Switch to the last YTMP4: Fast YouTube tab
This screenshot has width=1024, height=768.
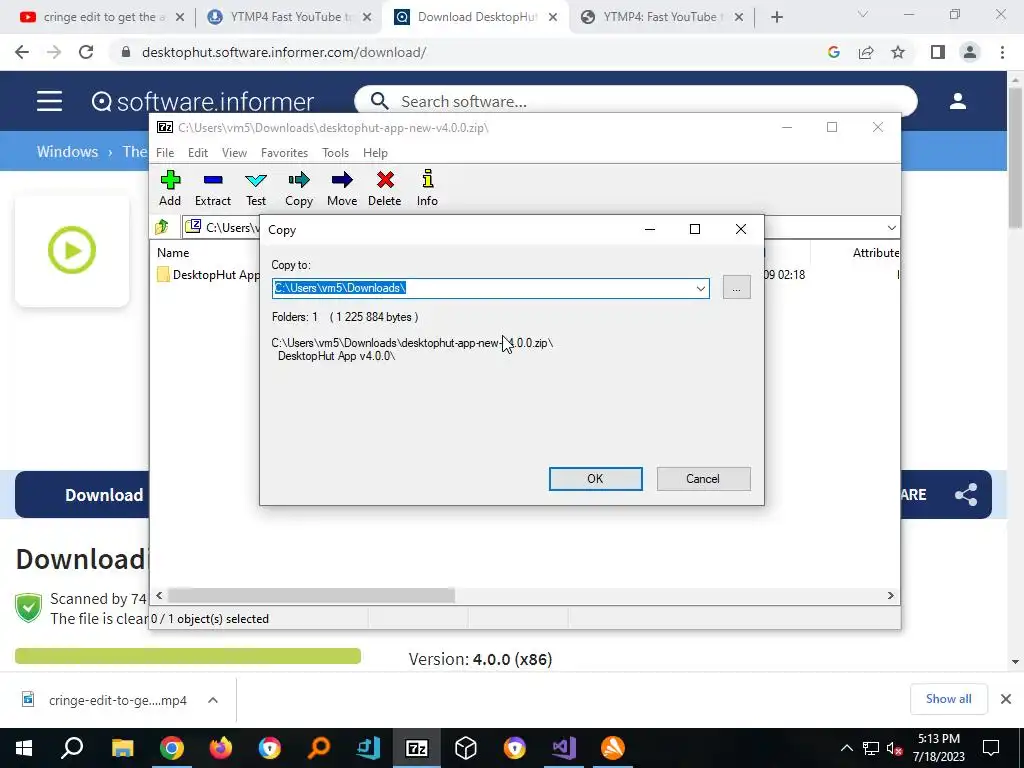click(x=663, y=17)
